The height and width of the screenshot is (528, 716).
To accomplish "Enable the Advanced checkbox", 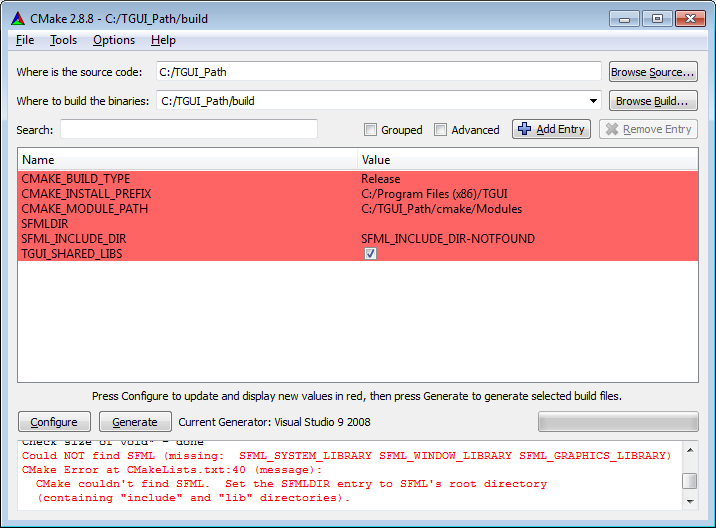I will [440, 130].
